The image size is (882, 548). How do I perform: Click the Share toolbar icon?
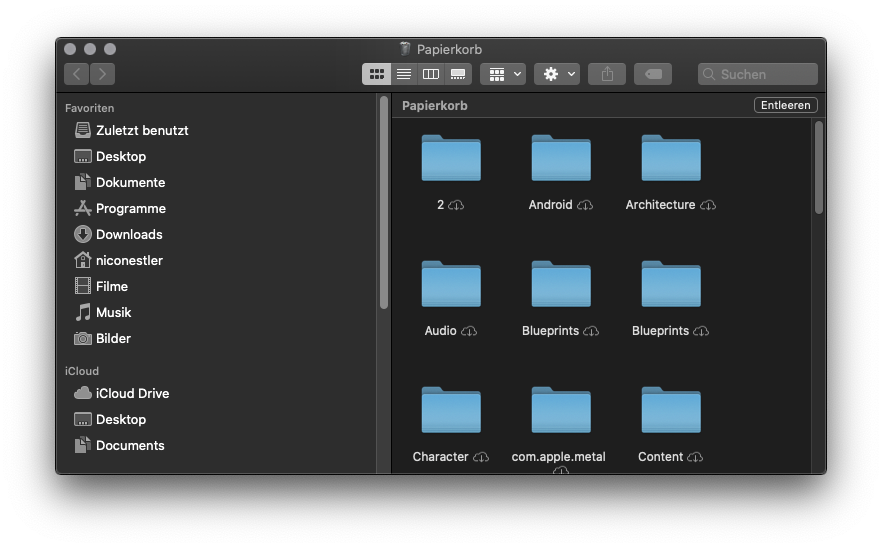[x=607, y=74]
